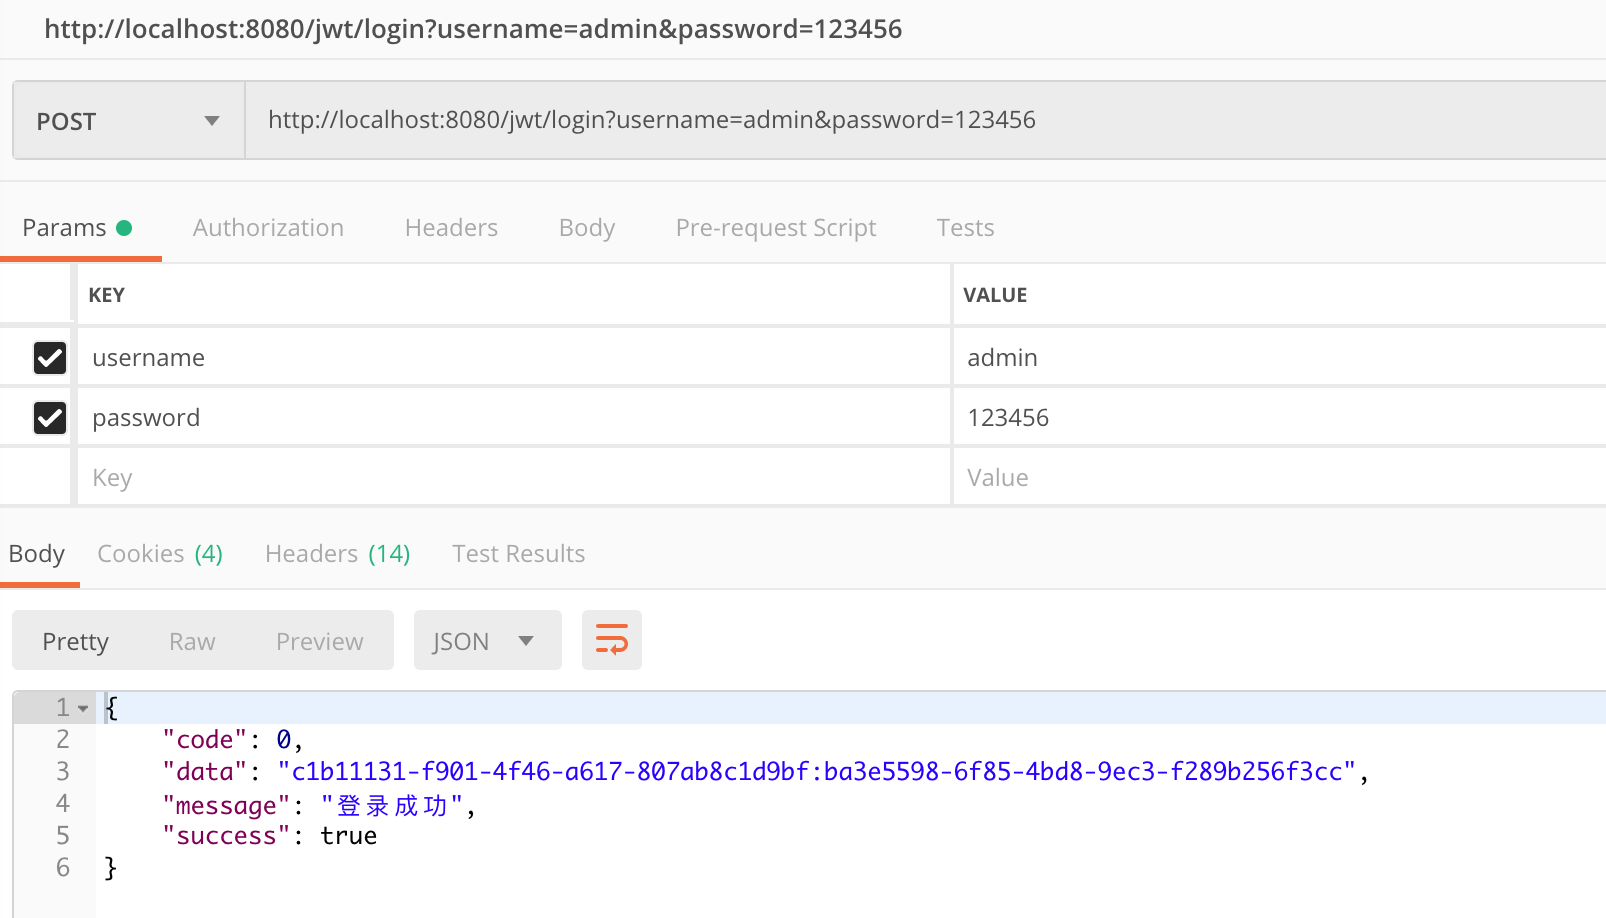Viewport: 1606px width, 918px height.
Task: Switch to the Tests tab
Action: tap(964, 227)
